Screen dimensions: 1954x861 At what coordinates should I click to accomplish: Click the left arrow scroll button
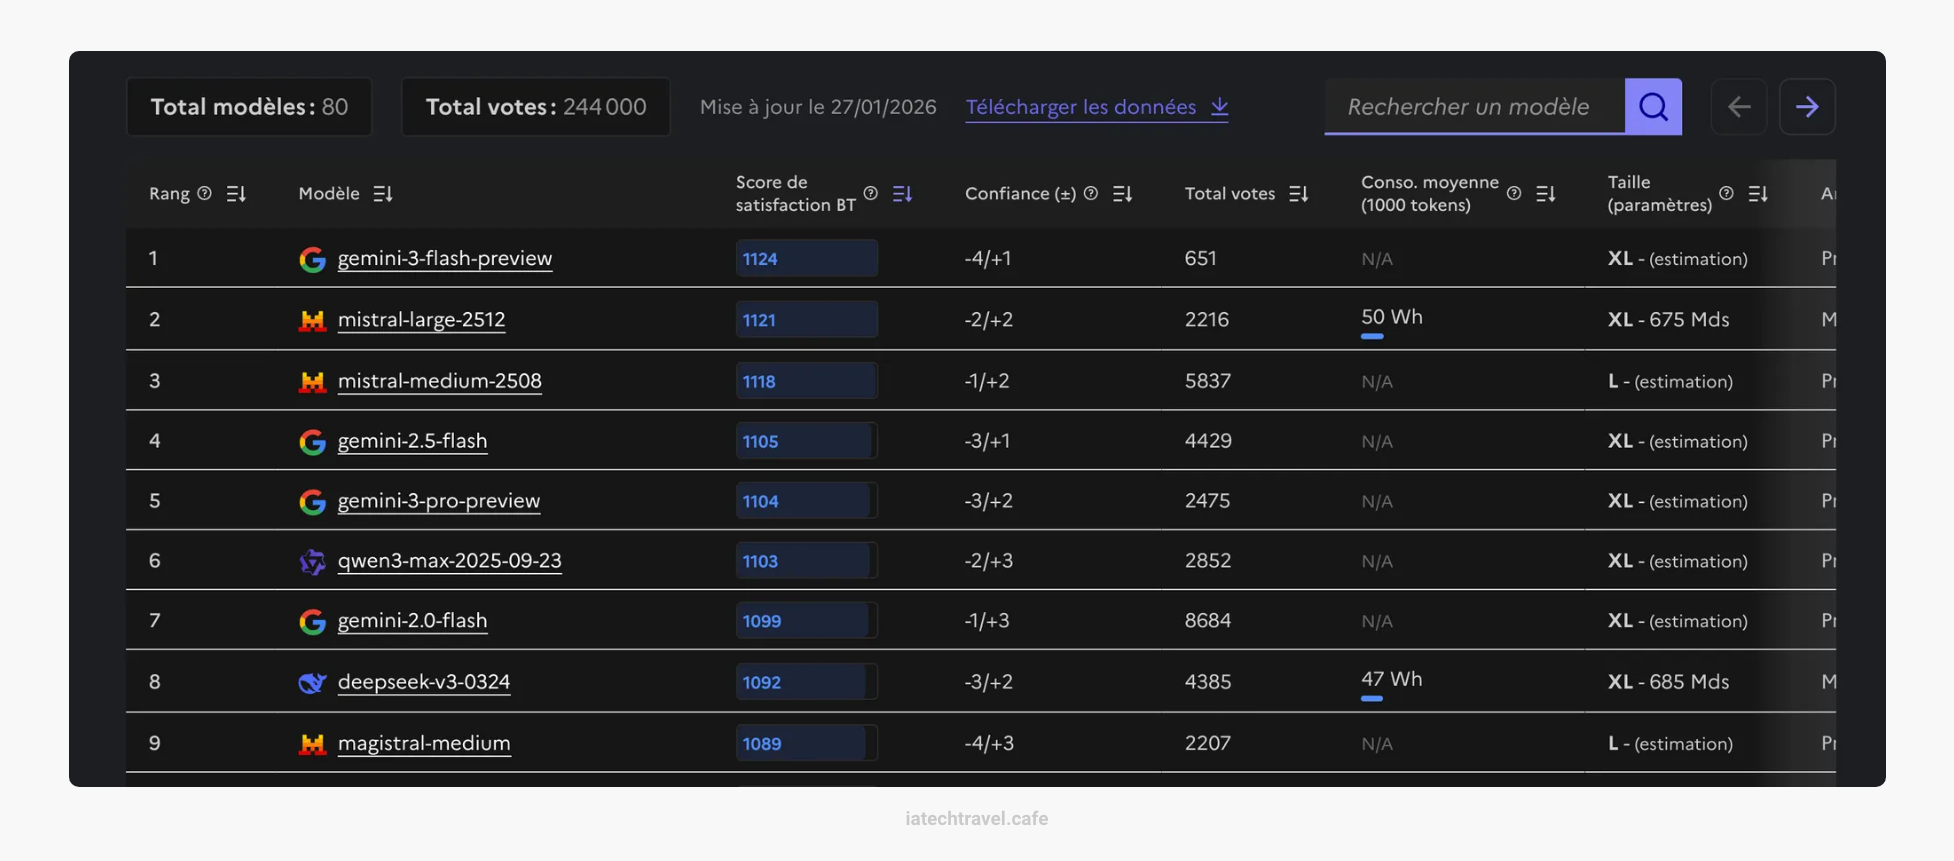(1738, 107)
